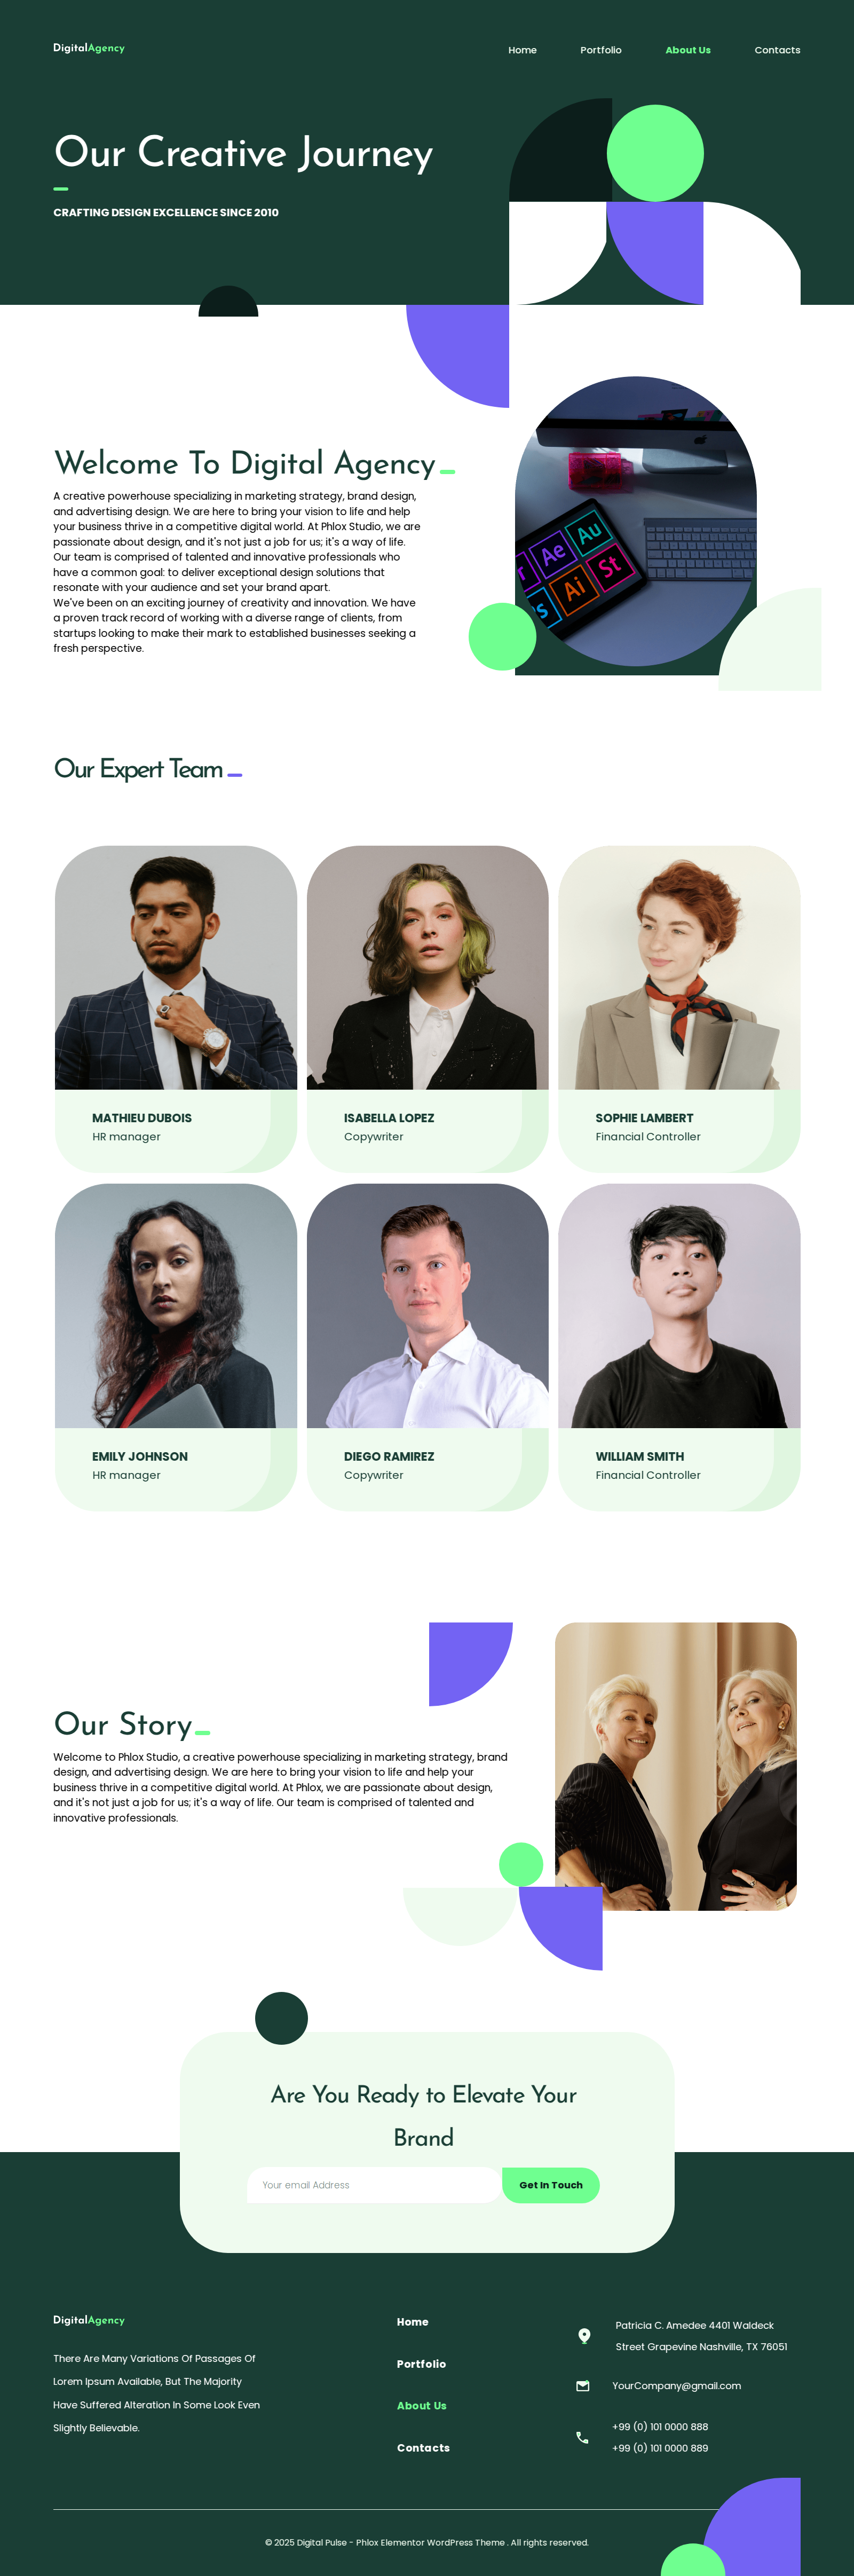The image size is (854, 2576).
Task: Open Isabella Lopez team photo
Action: 428,968
